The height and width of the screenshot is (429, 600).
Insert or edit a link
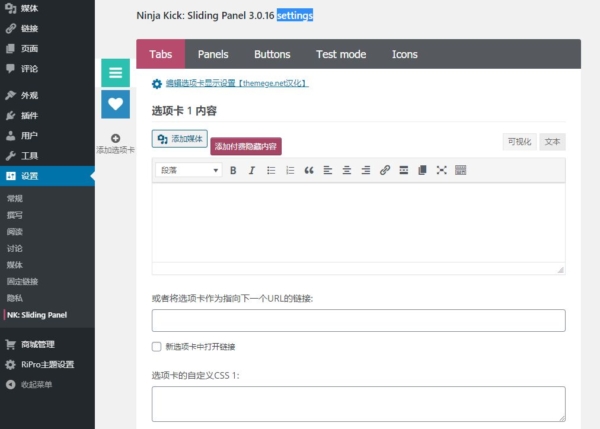(385, 170)
